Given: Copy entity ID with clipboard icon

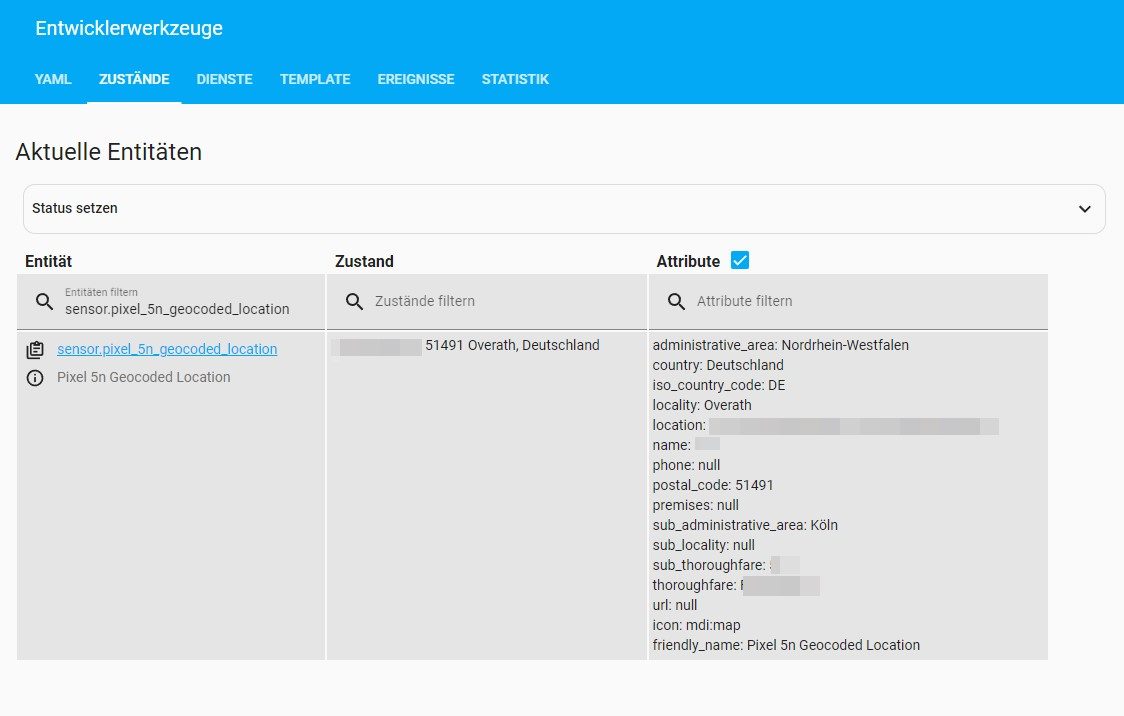Looking at the screenshot, I should click(35, 350).
